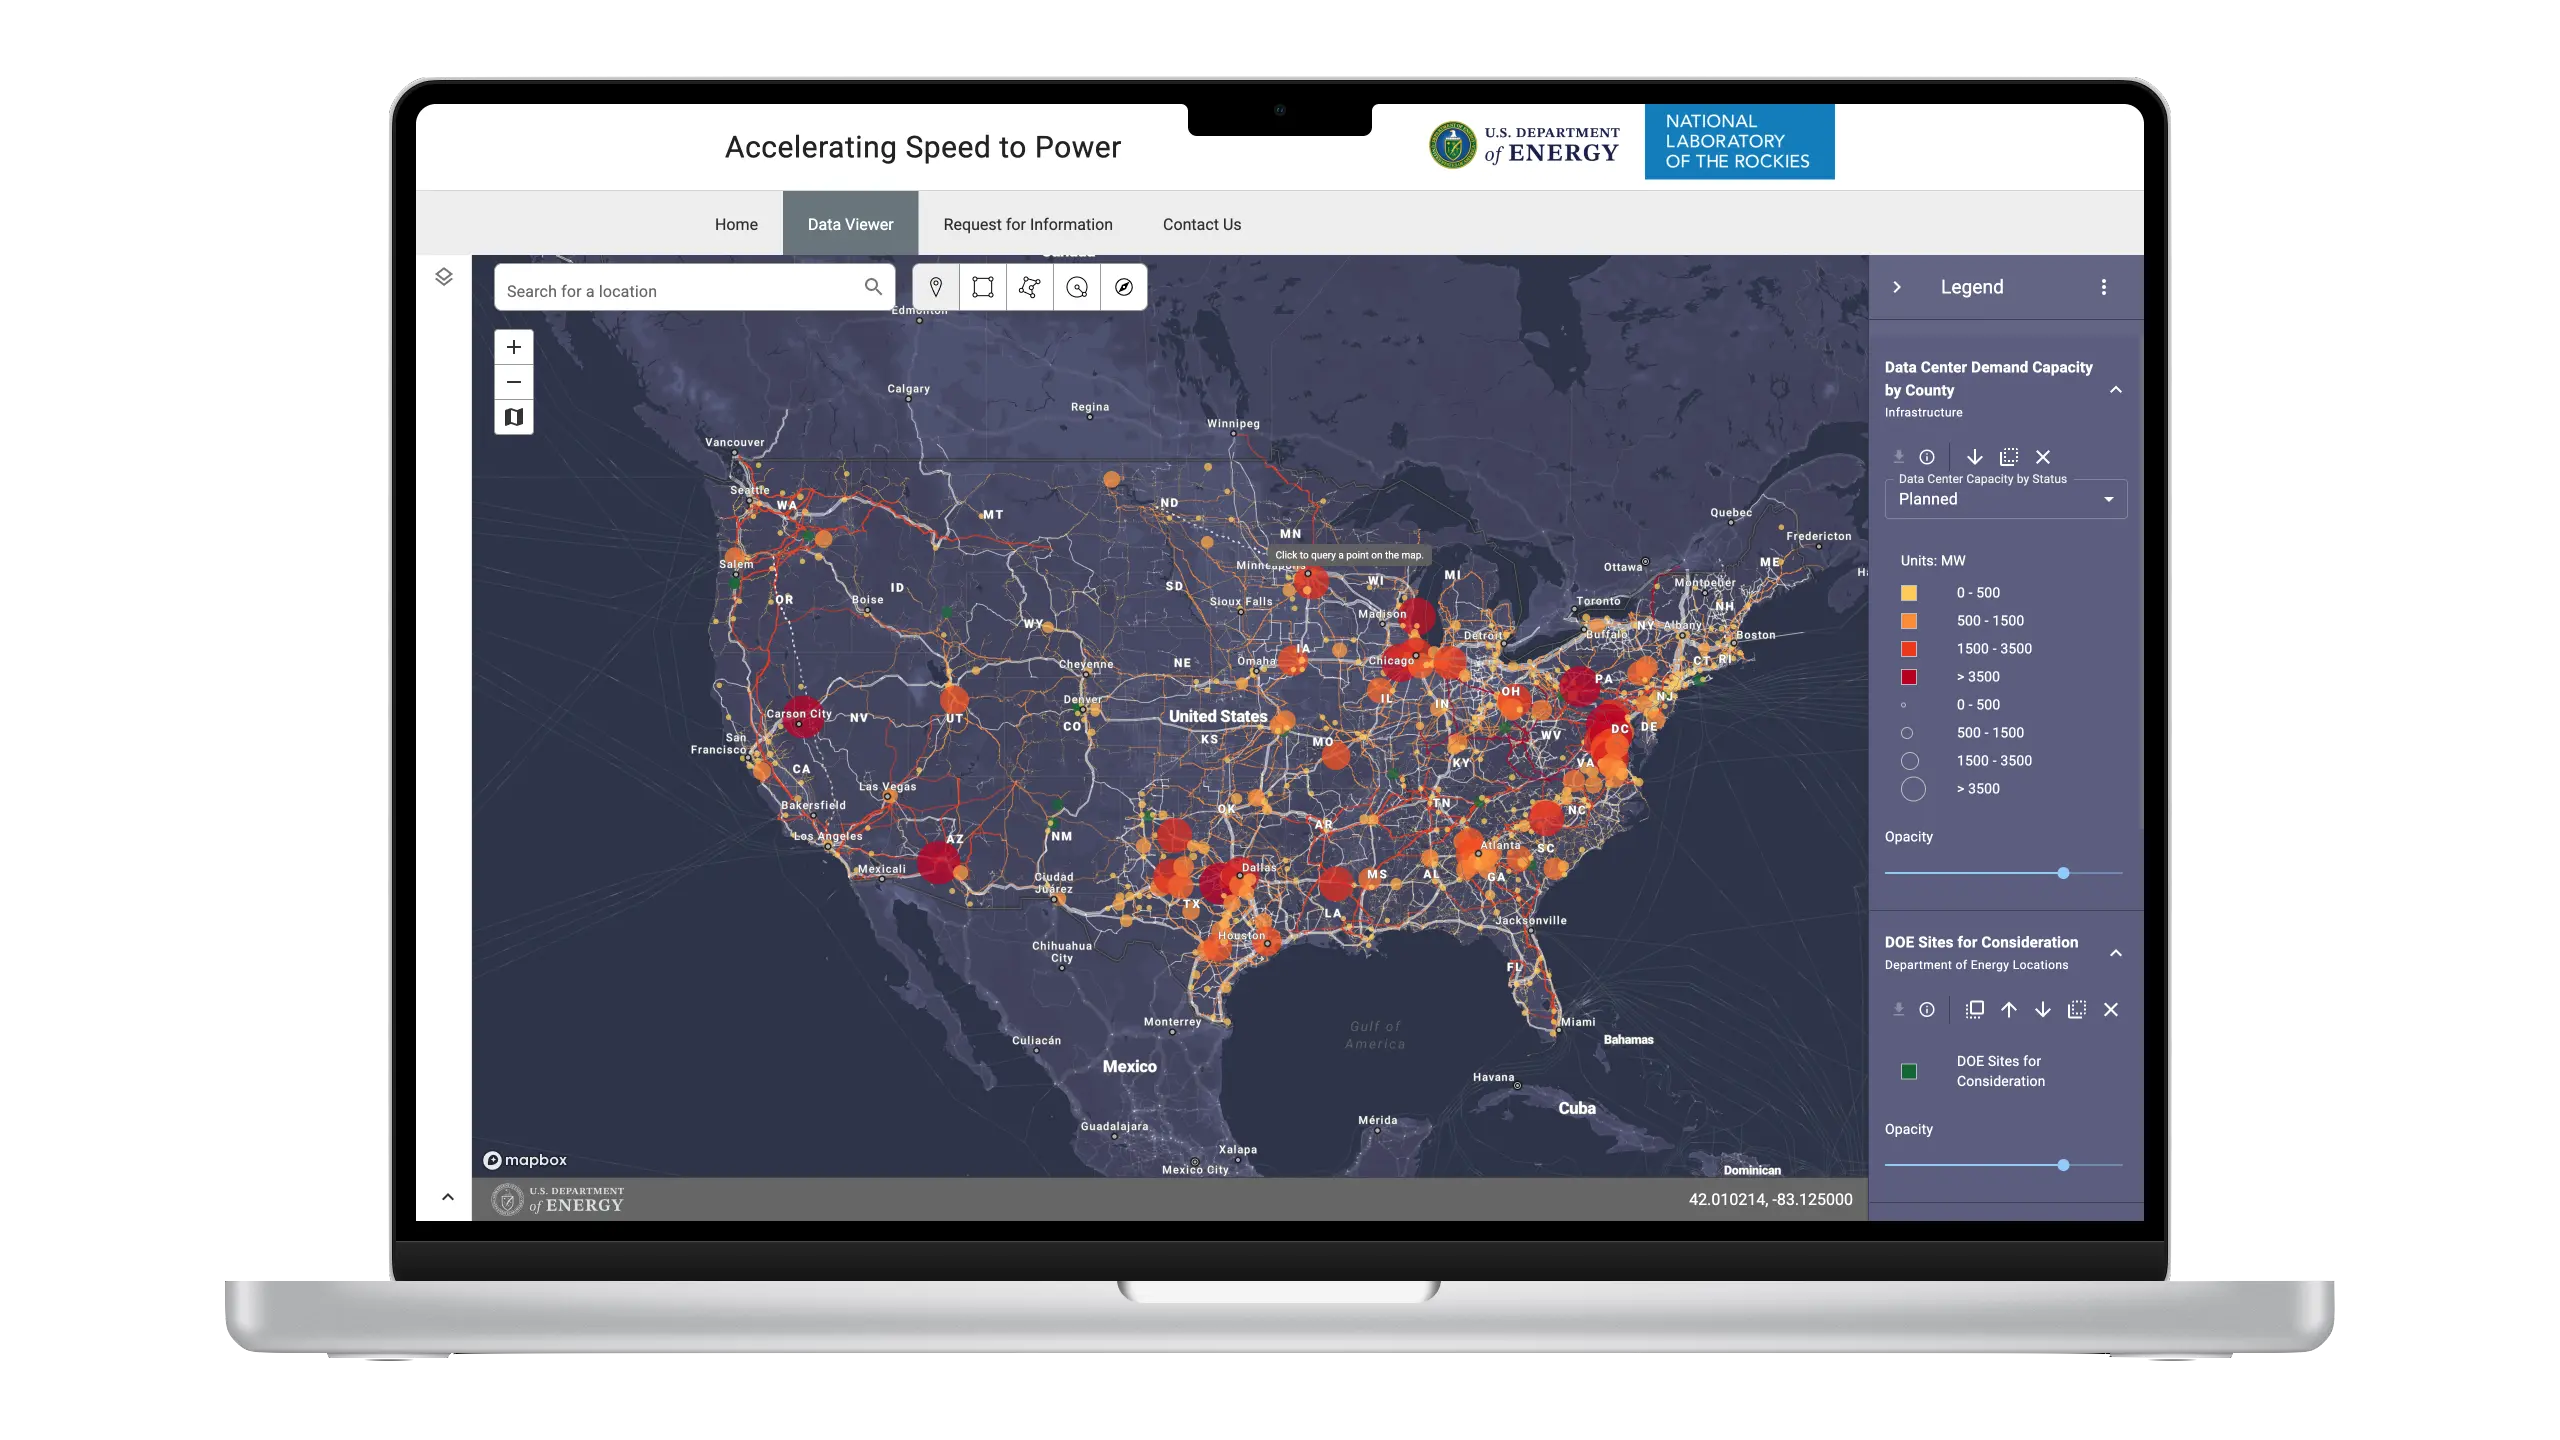Toggle the basemap switcher button

click(514, 417)
